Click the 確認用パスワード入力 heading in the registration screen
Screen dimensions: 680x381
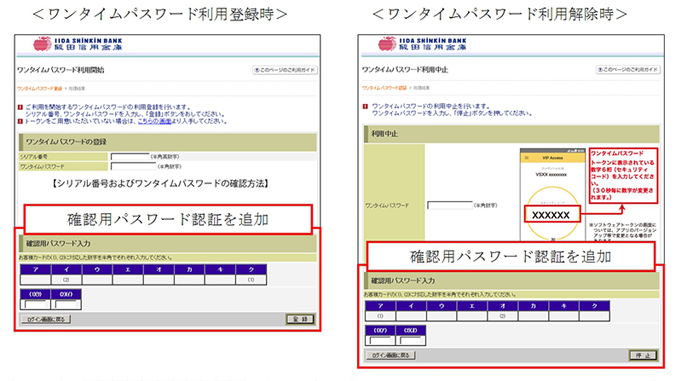tap(168, 244)
